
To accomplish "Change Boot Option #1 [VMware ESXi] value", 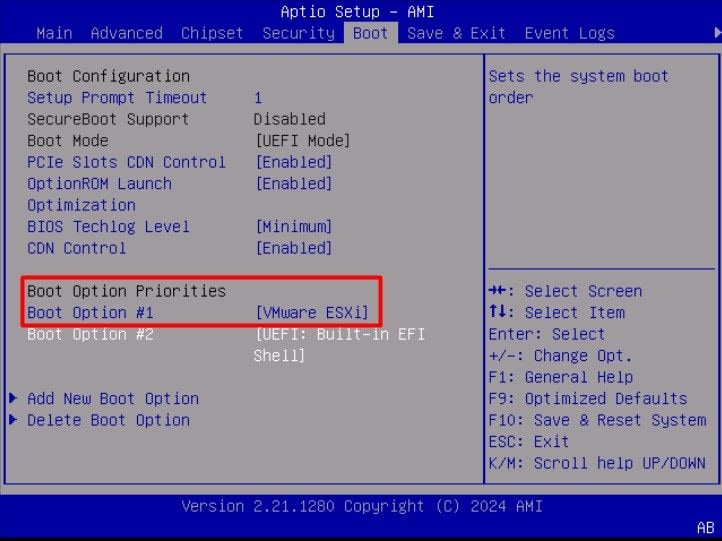I will 312,313.
